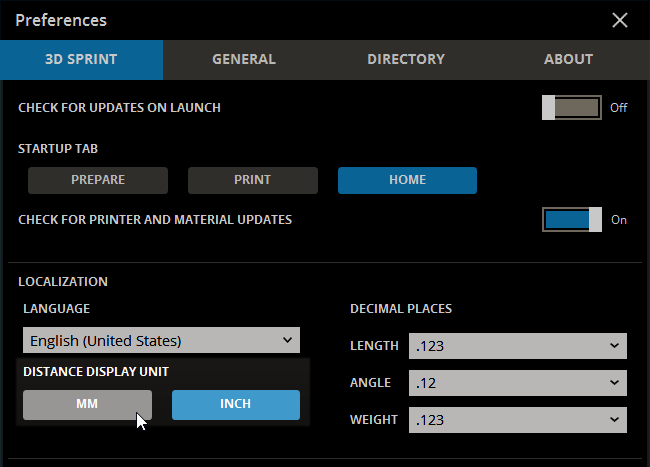The image size is (650, 467).
Task: Open the GENERAL tab
Action: point(243,59)
